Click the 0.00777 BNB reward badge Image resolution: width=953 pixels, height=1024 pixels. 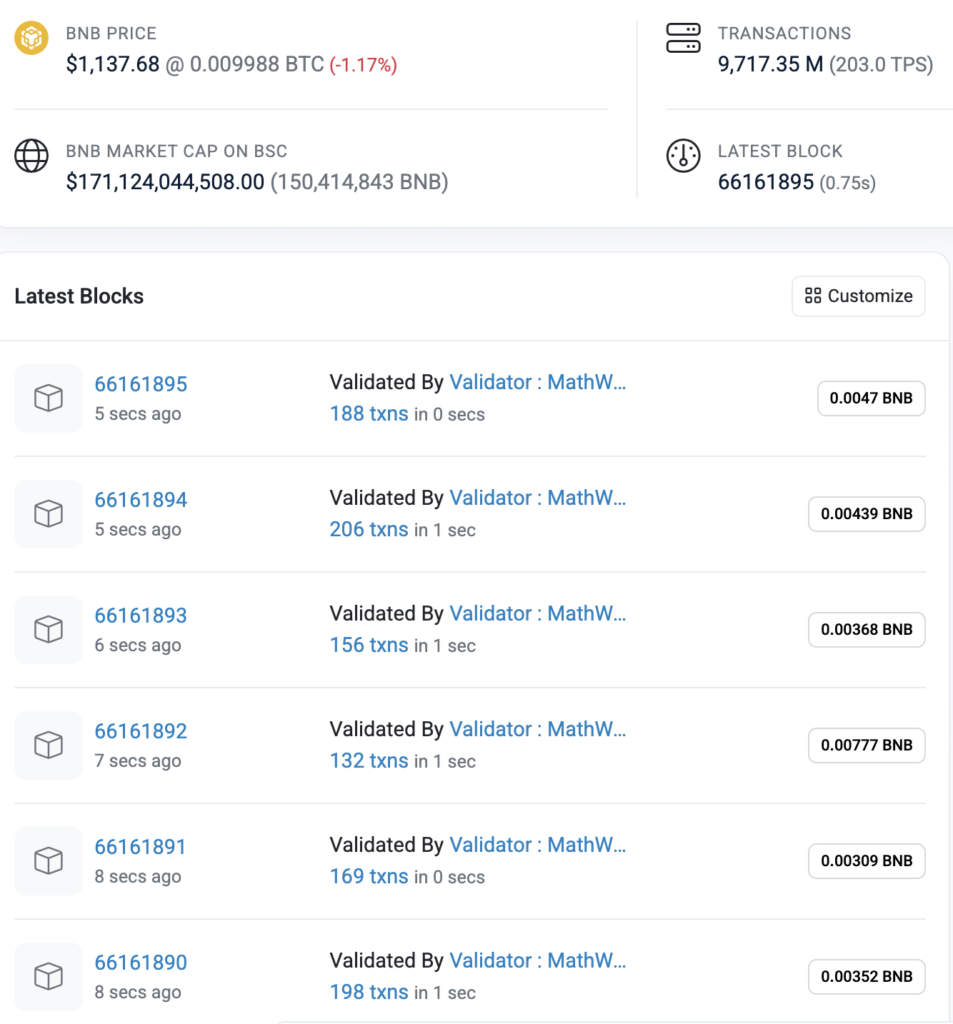tap(866, 745)
